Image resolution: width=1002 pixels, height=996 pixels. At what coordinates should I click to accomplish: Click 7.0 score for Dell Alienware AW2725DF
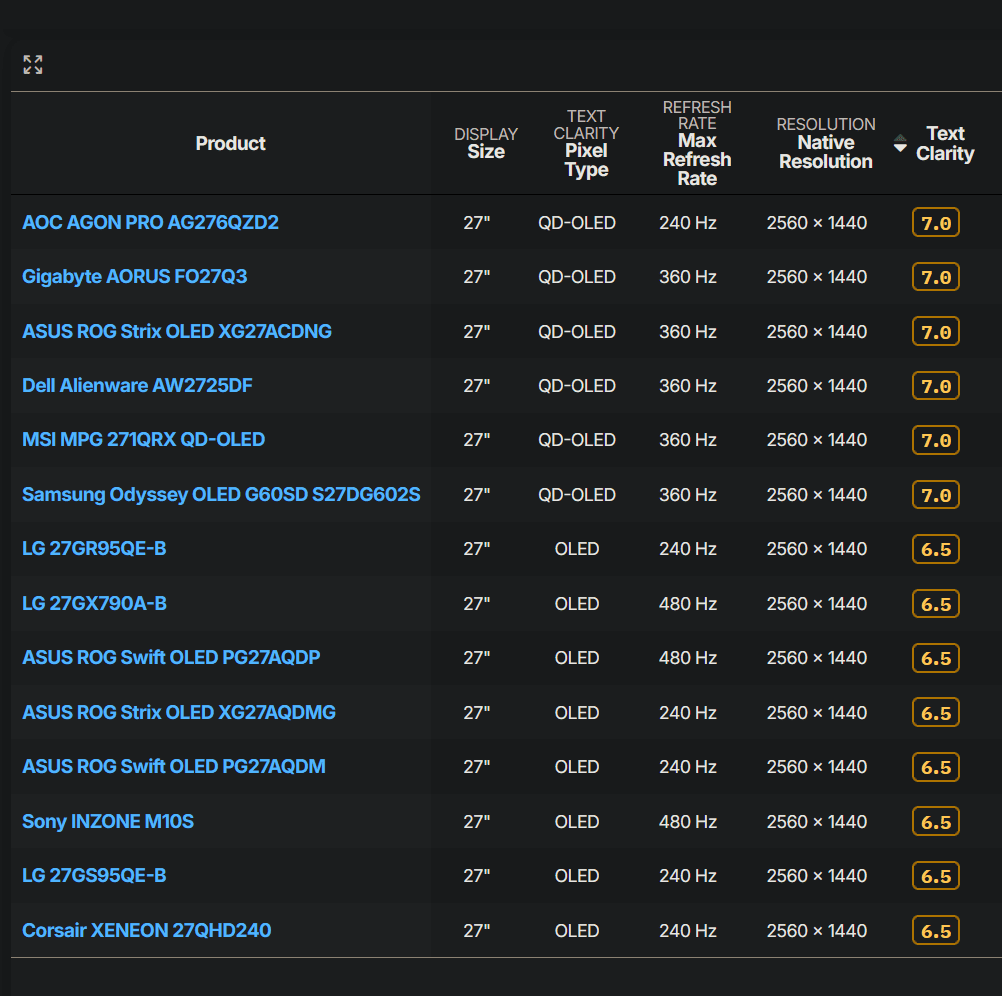pyautogui.click(x=936, y=386)
